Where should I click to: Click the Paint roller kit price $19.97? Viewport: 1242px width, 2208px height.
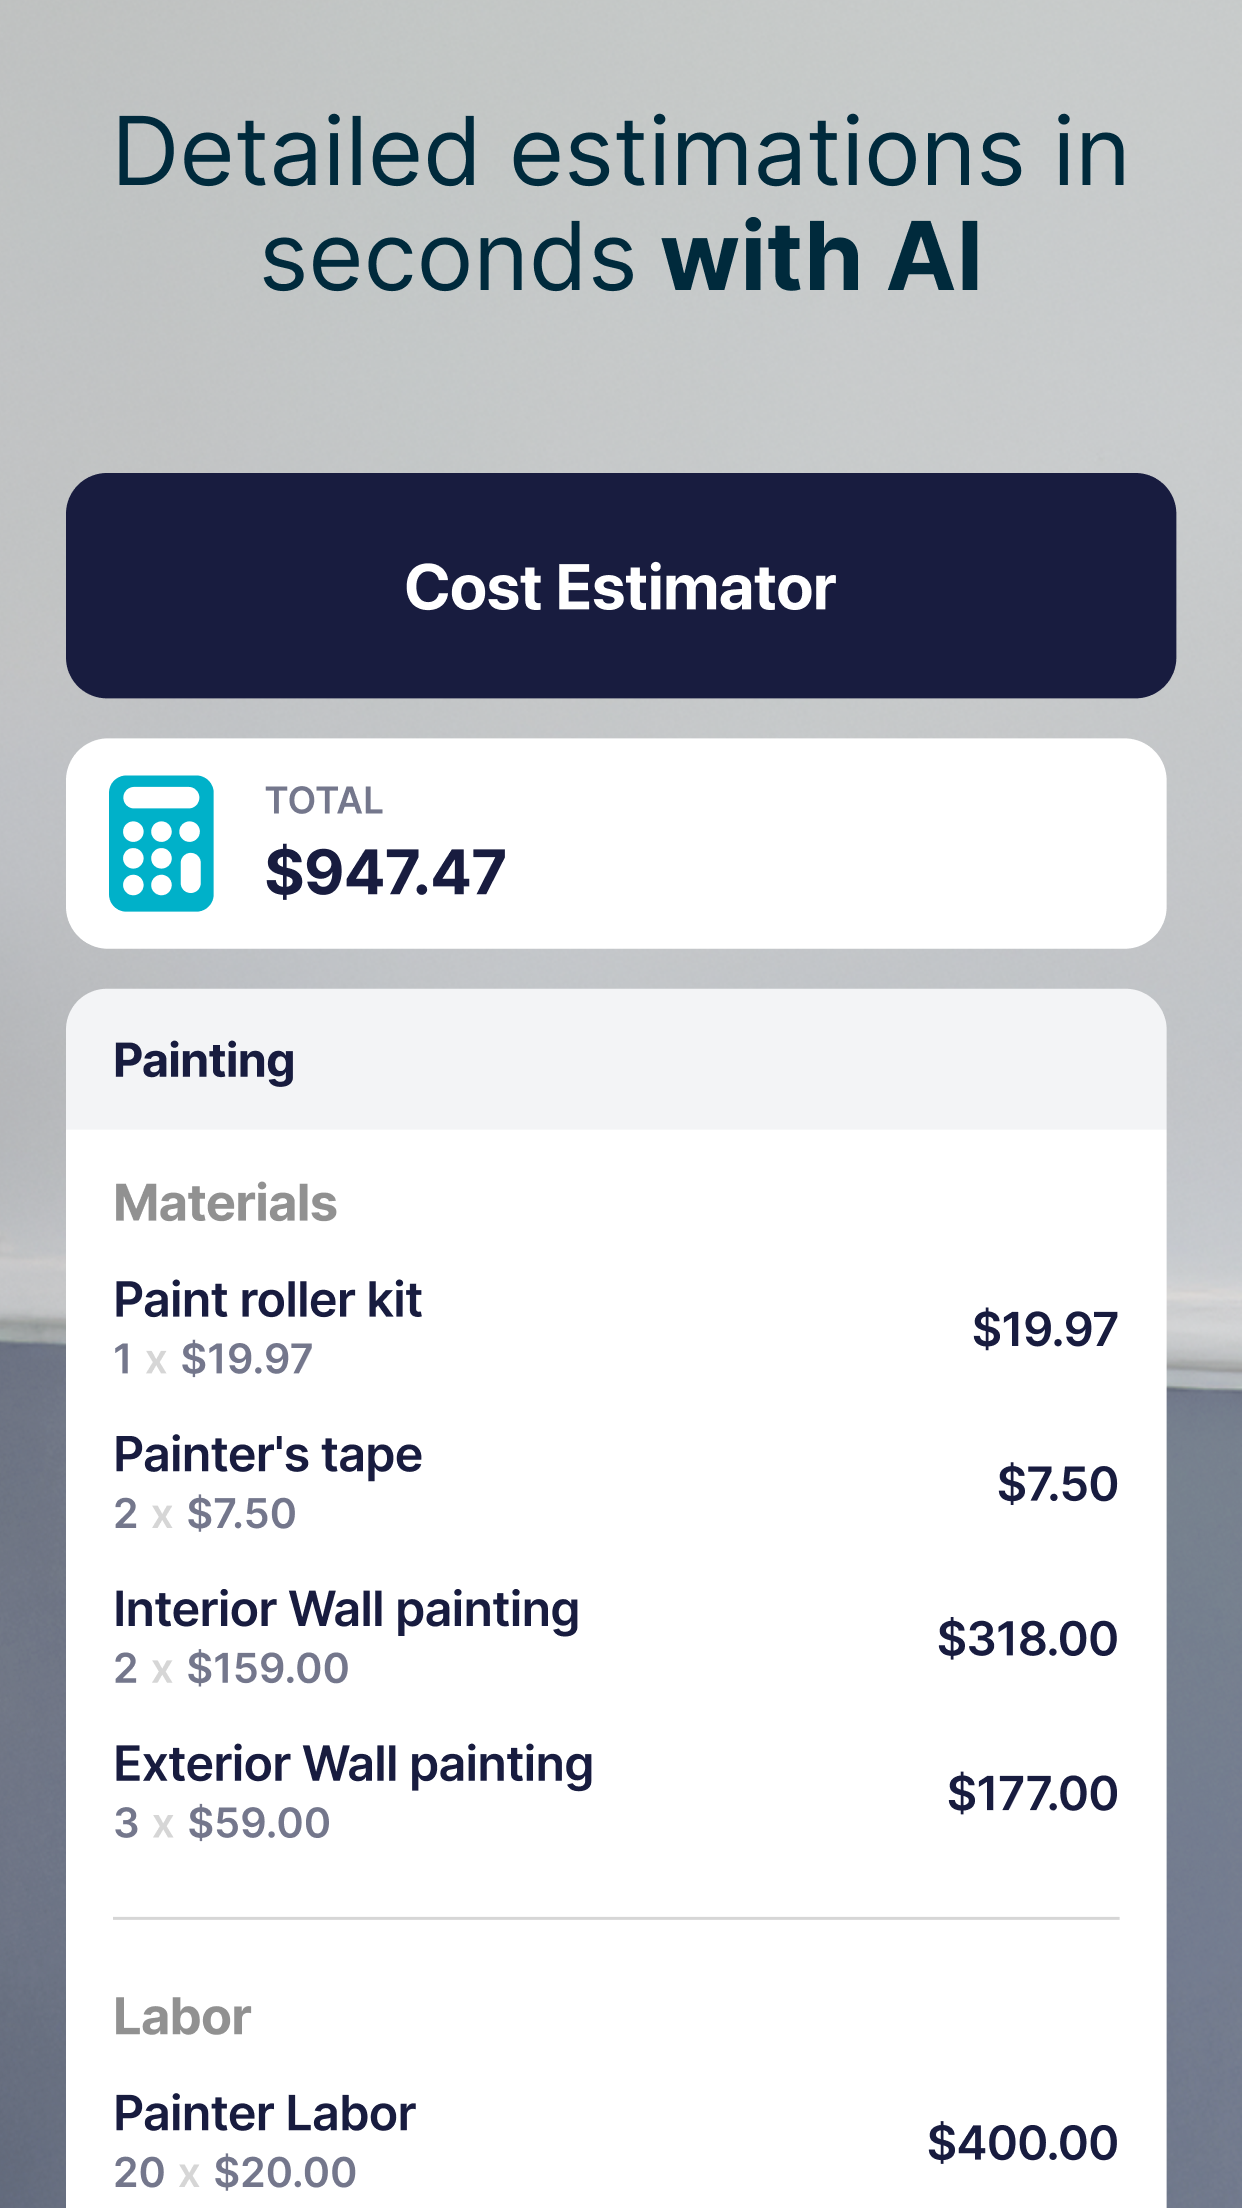coord(1046,1329)
